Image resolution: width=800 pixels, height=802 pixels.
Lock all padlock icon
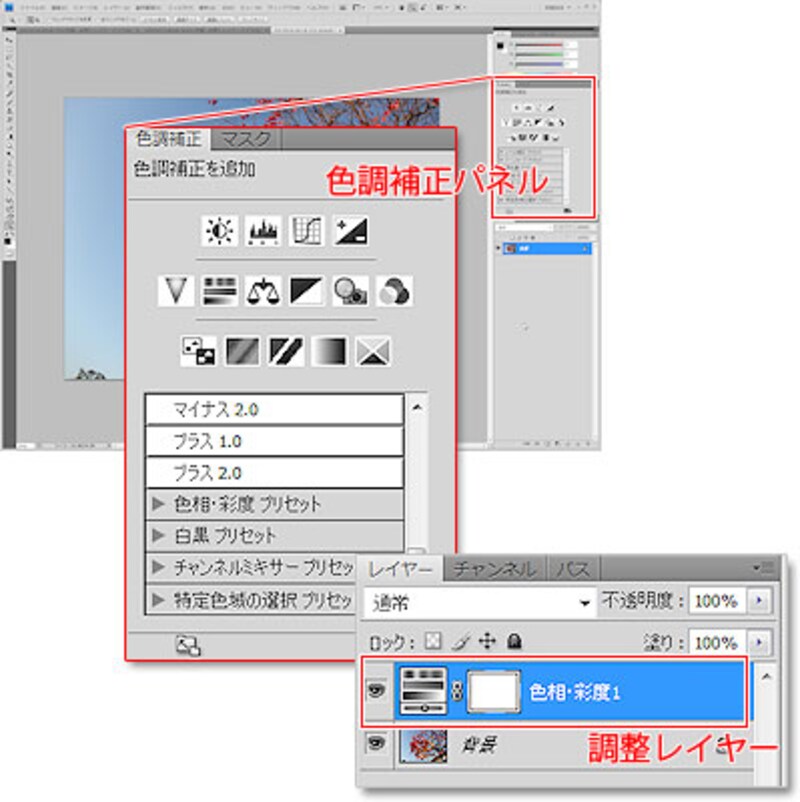tap(514, 641)
